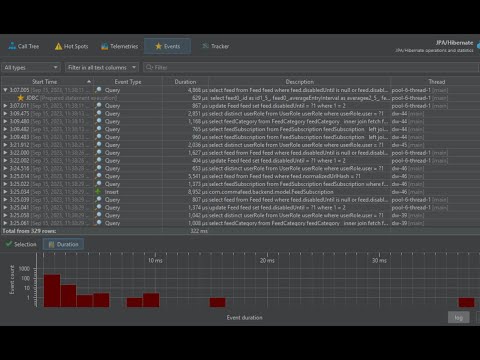
Task: Click the green Insert icon in the 3:25.034 row
Action: [98, 192]
